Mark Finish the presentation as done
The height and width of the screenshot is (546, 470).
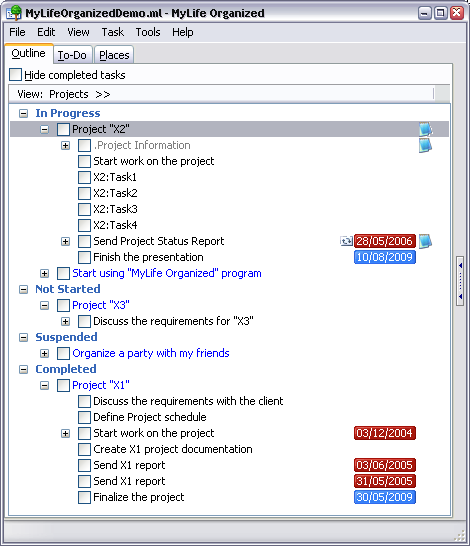tap(84, 257)
